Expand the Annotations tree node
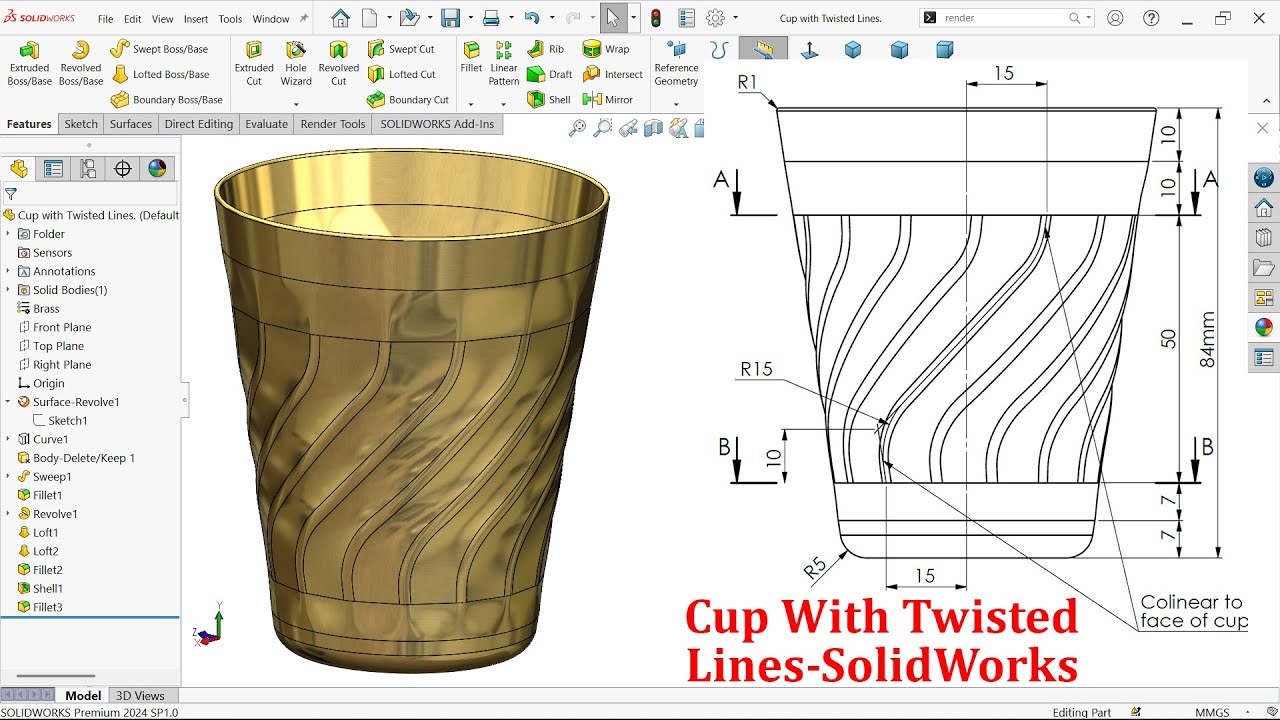Viewport: 1280px width, 720px height. (8, 271)
